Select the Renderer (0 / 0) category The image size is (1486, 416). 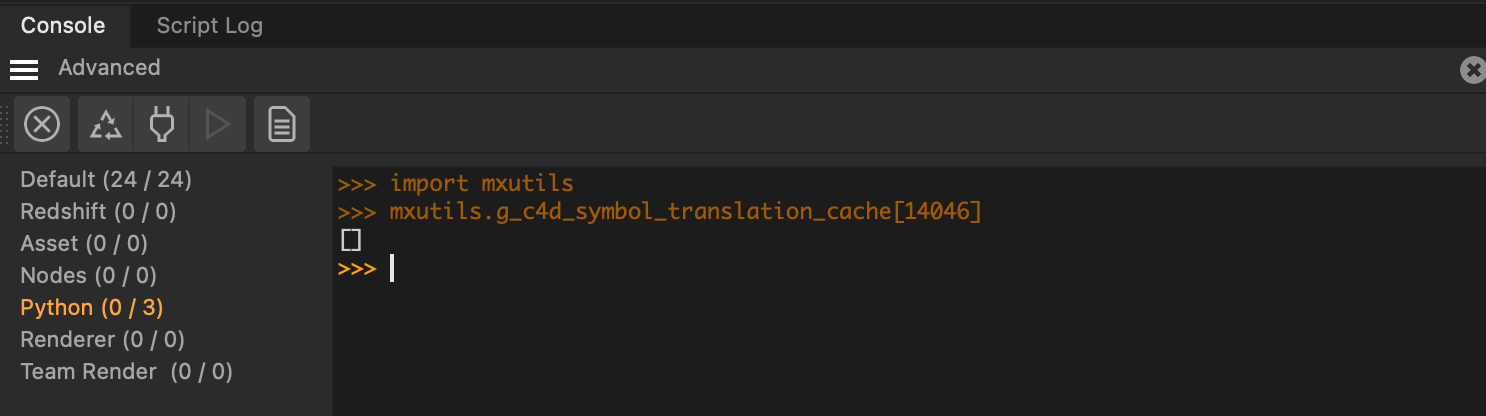[x=102, y=340]
